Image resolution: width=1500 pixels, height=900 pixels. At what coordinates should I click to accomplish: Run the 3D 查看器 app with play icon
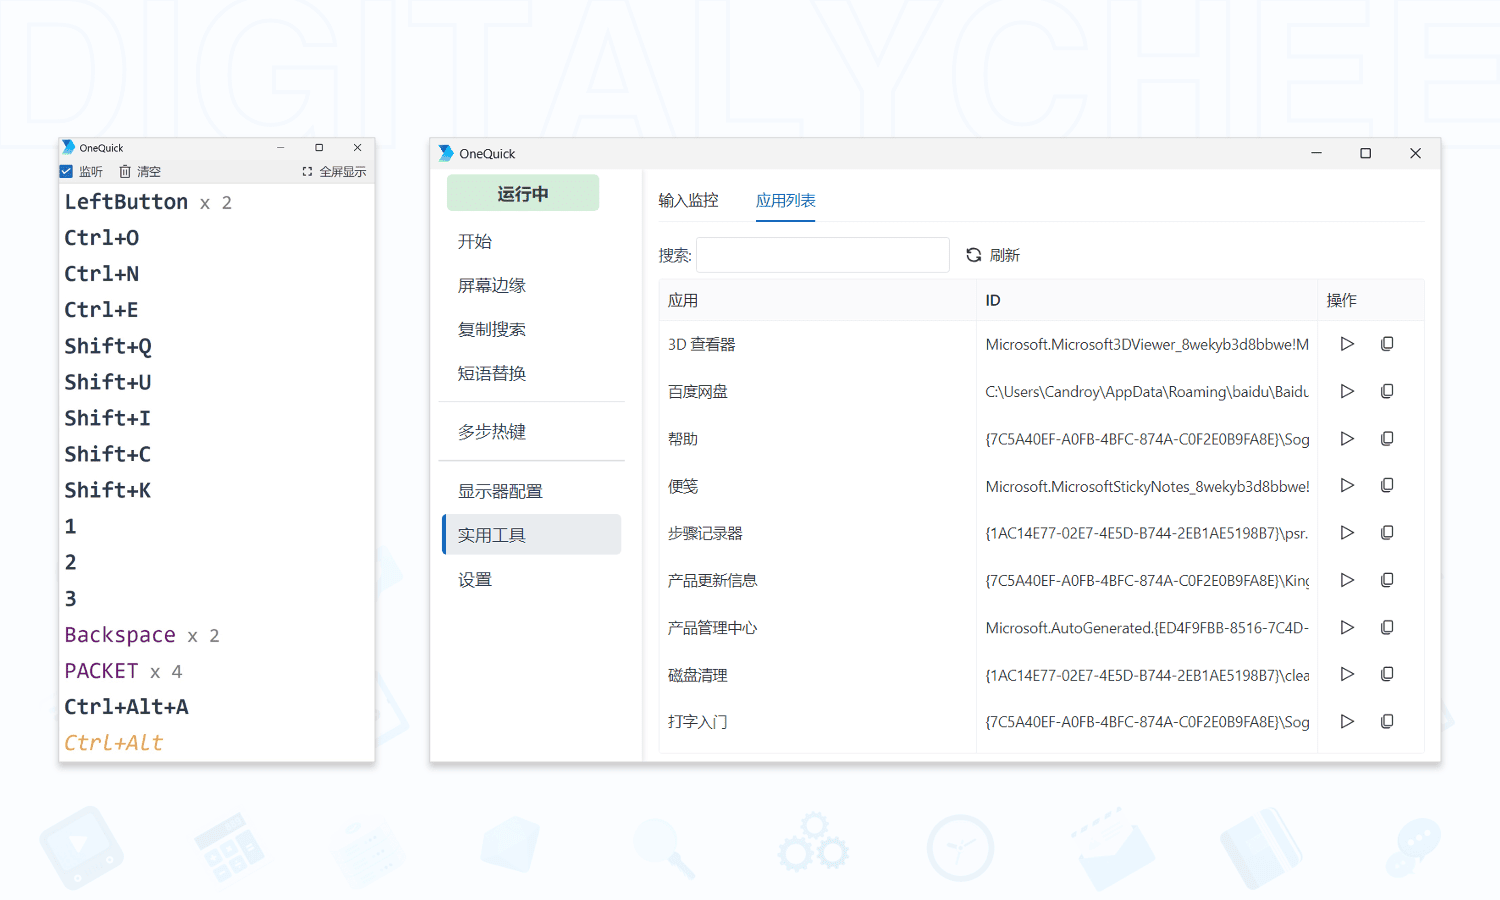(x=1347, y=344)
